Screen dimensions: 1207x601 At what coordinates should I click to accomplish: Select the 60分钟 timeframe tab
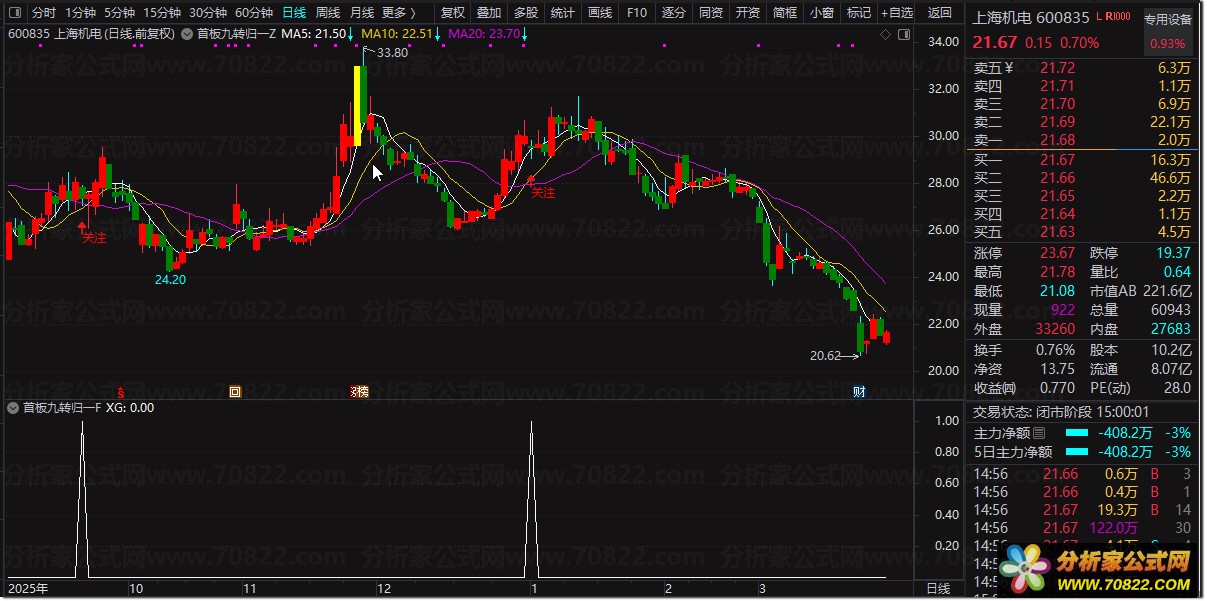coord(253,13)
